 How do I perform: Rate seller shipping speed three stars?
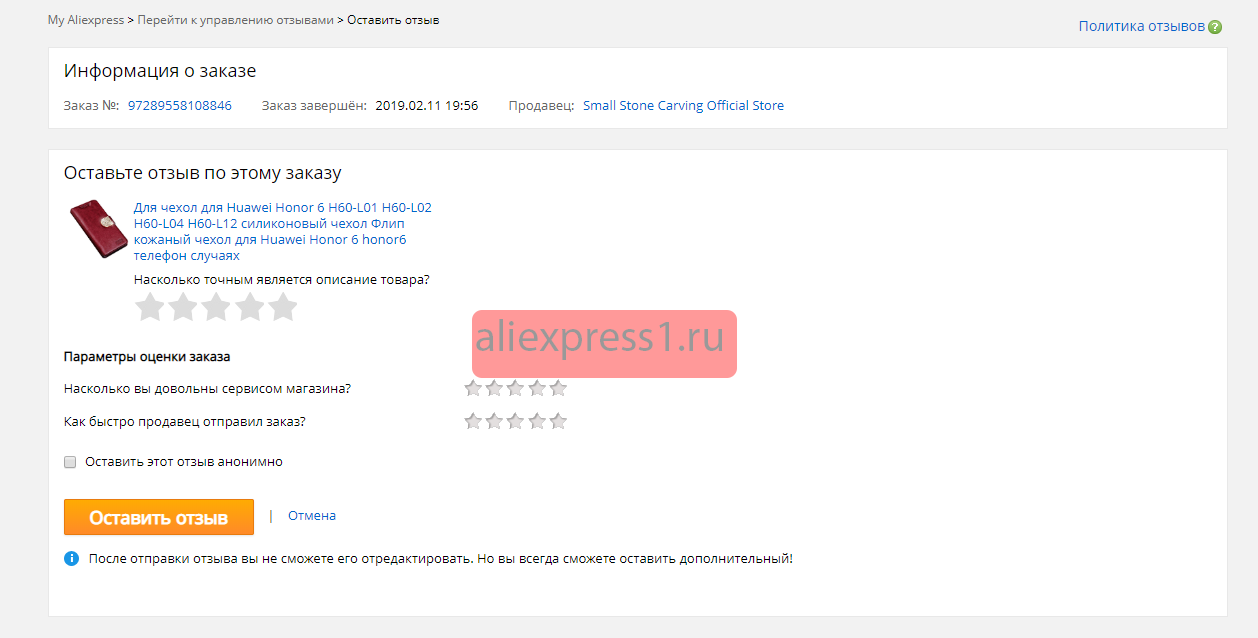pos(516,421)
